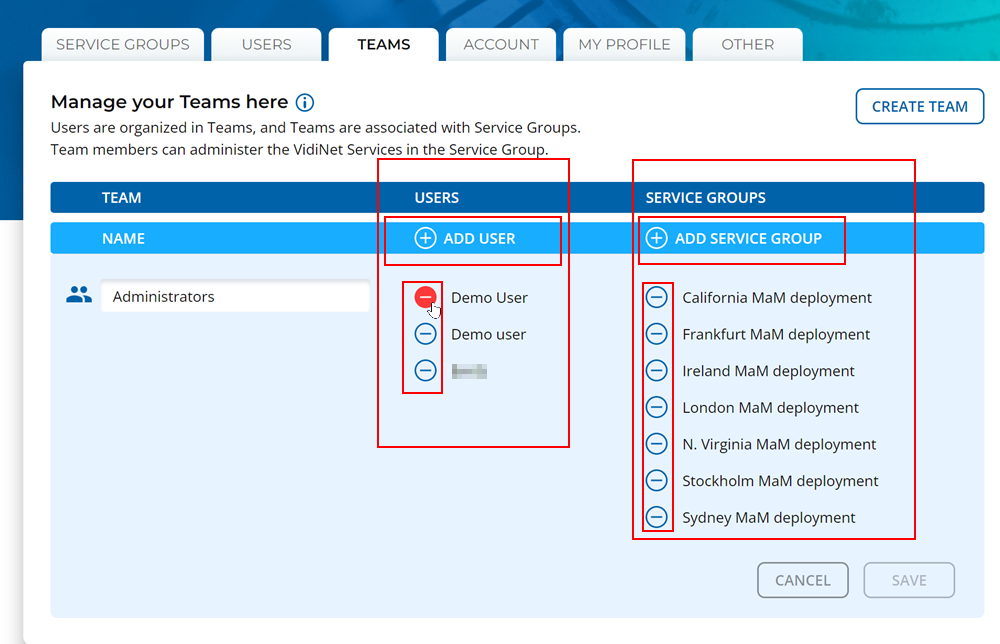Go to the Account tab
1000x644 pixels.
[501, 45]
